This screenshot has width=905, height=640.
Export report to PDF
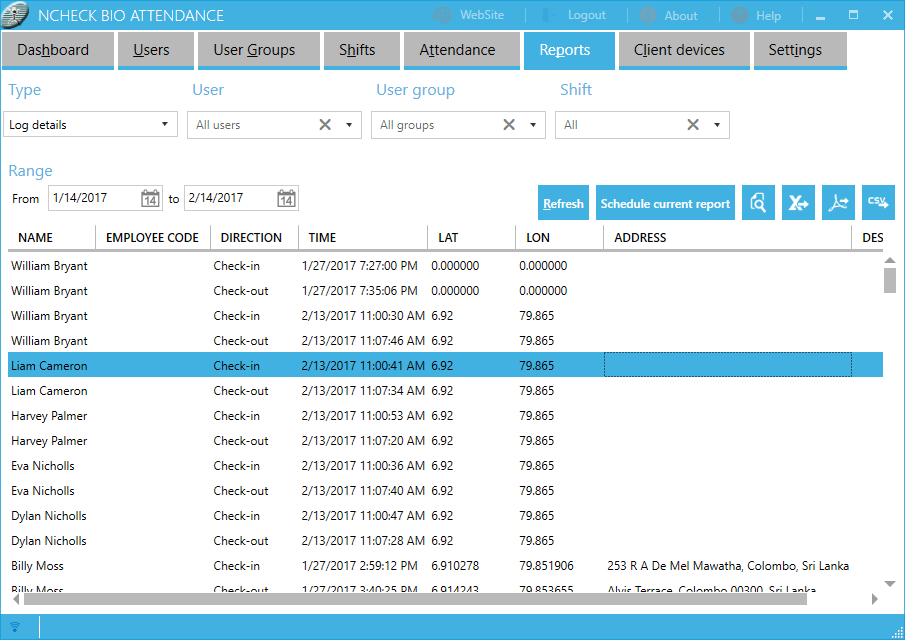[838, 203]
